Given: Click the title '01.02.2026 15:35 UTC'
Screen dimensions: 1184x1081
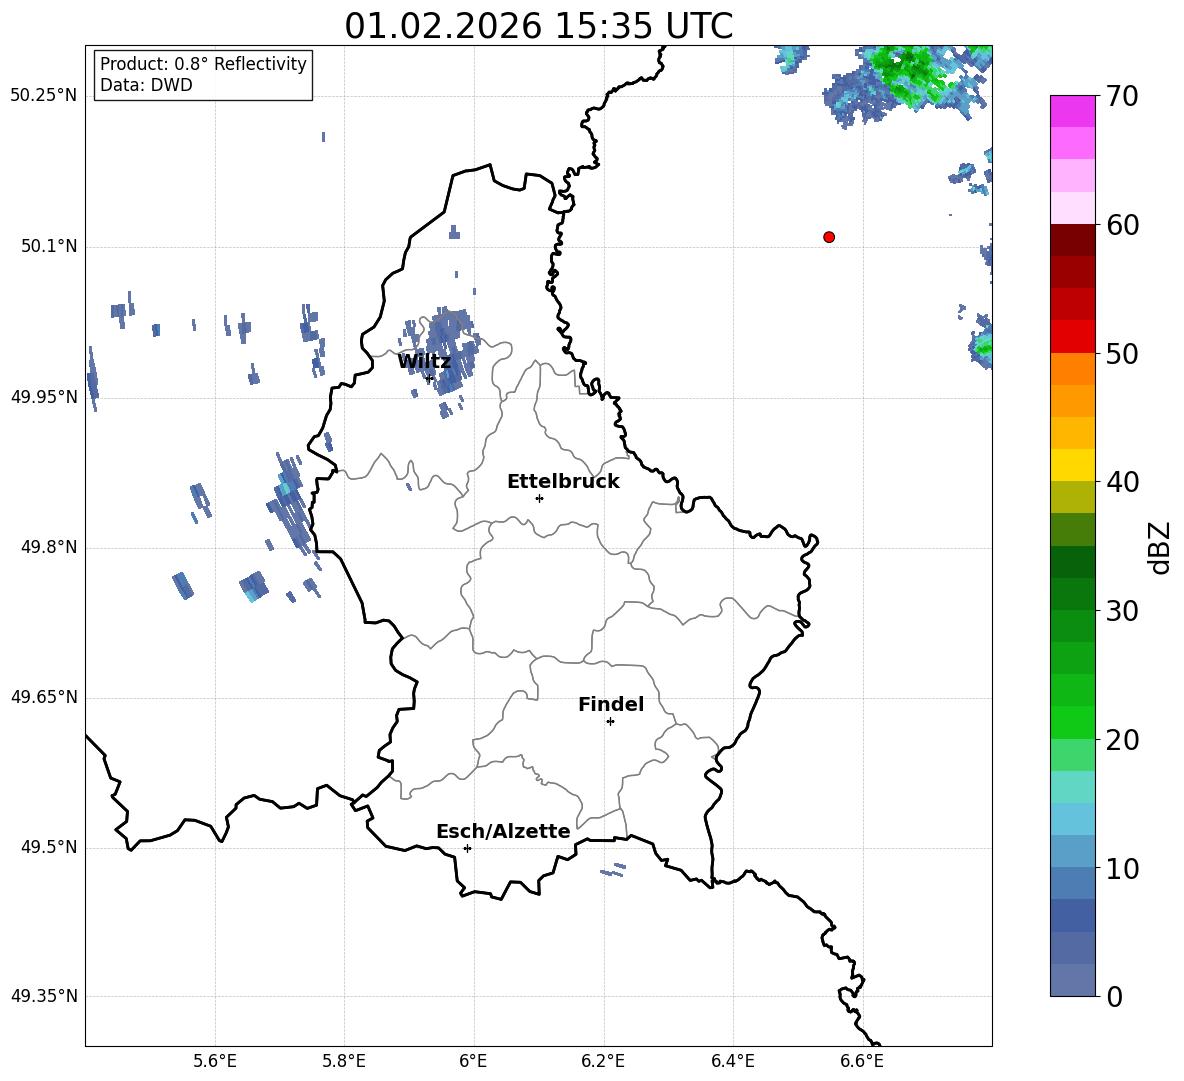Looking at the screenshot, I should (x=538, y=26).
